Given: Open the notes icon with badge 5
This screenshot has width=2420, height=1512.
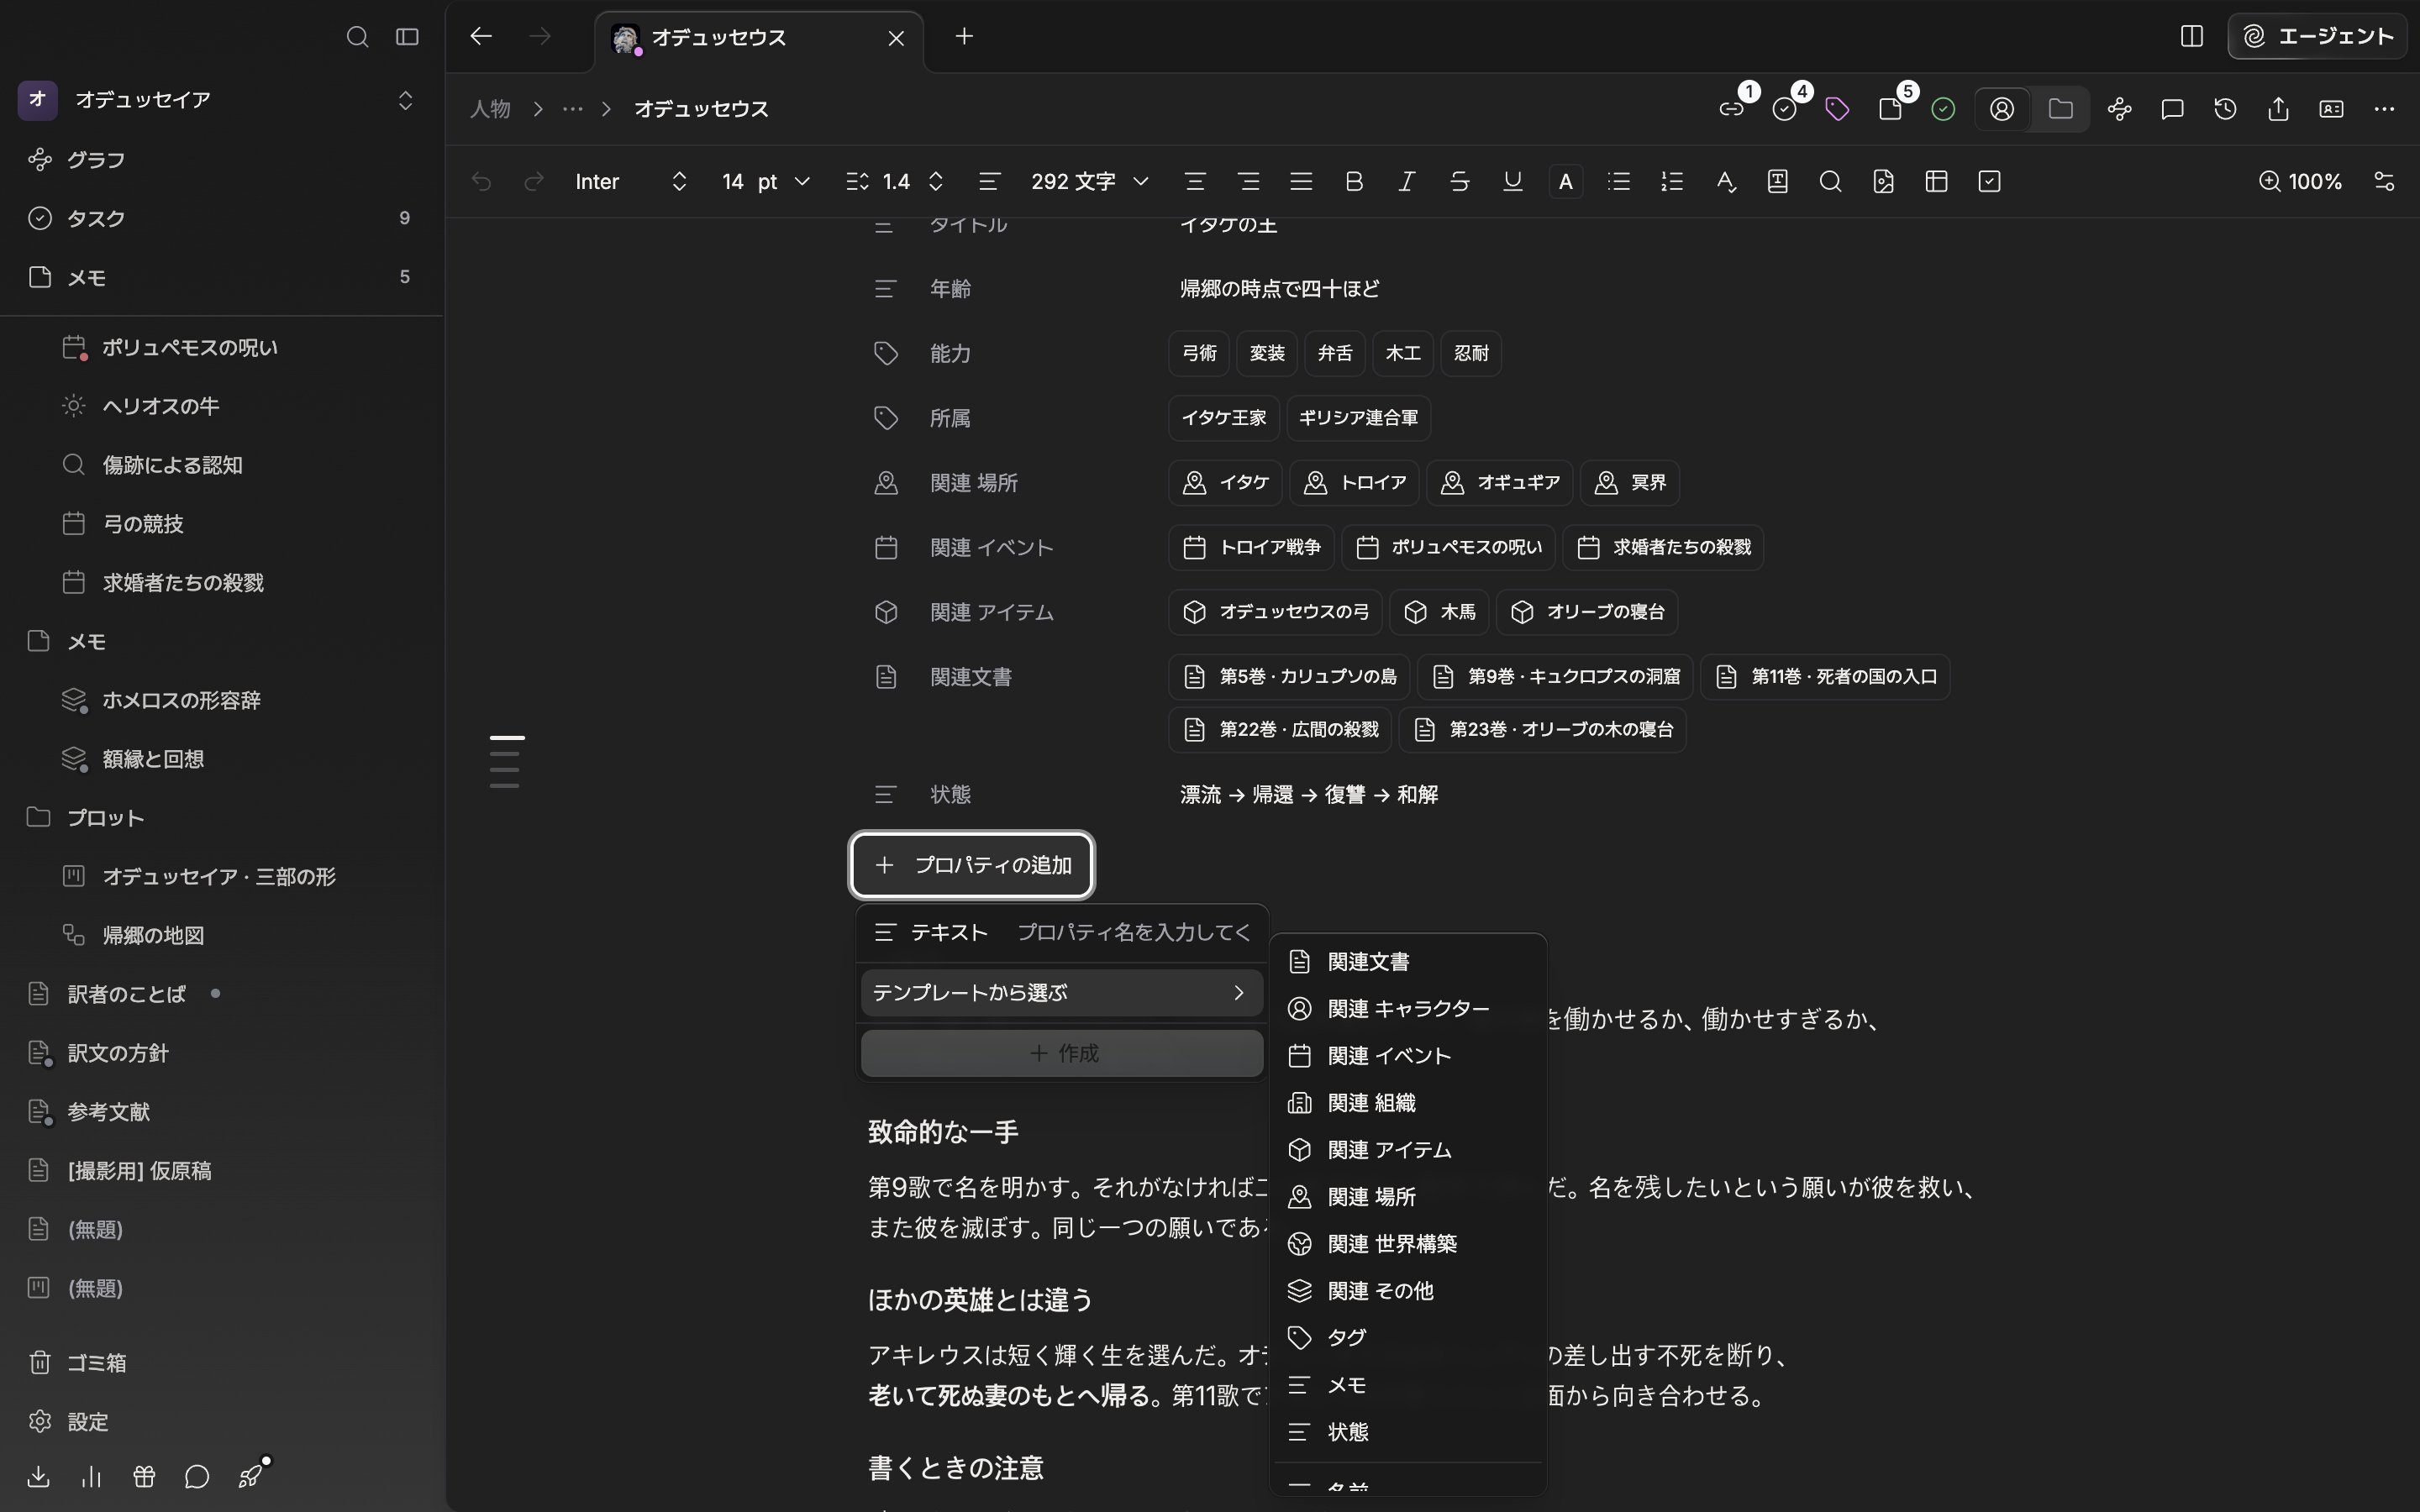Looking at the screenshot, I should (1890, 109).
